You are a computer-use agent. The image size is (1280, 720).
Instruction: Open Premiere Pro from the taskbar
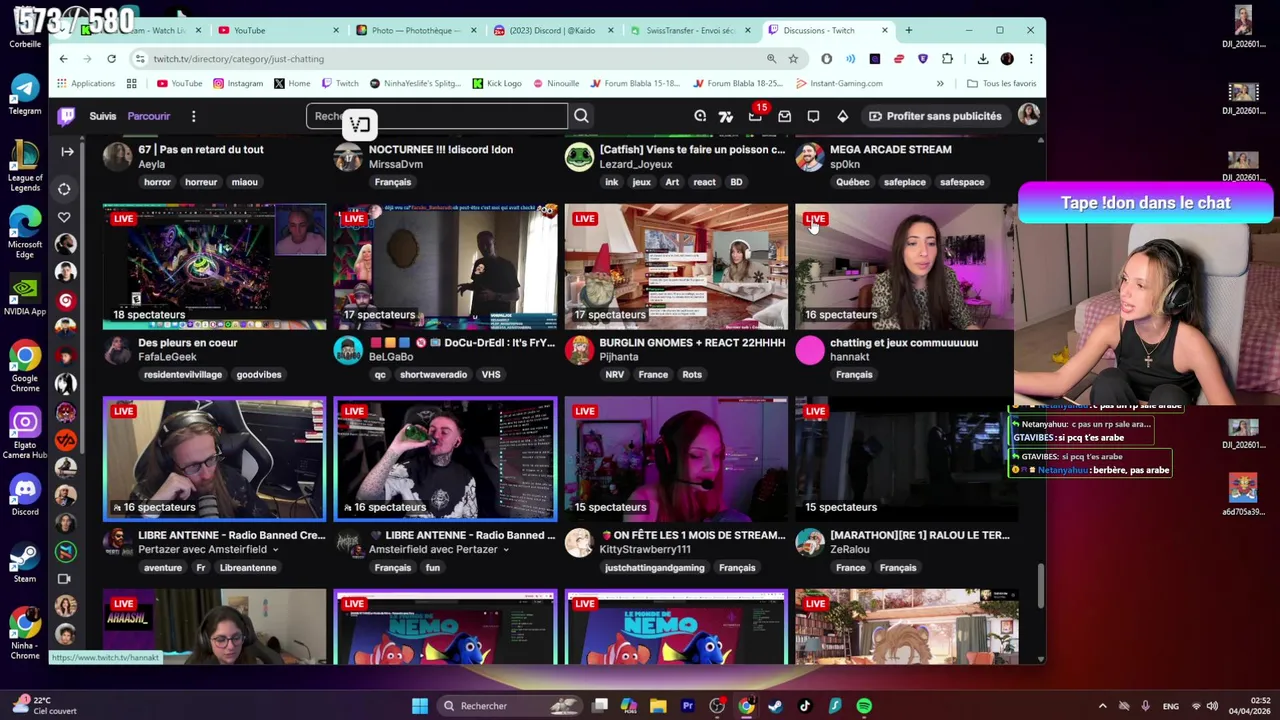687,706
